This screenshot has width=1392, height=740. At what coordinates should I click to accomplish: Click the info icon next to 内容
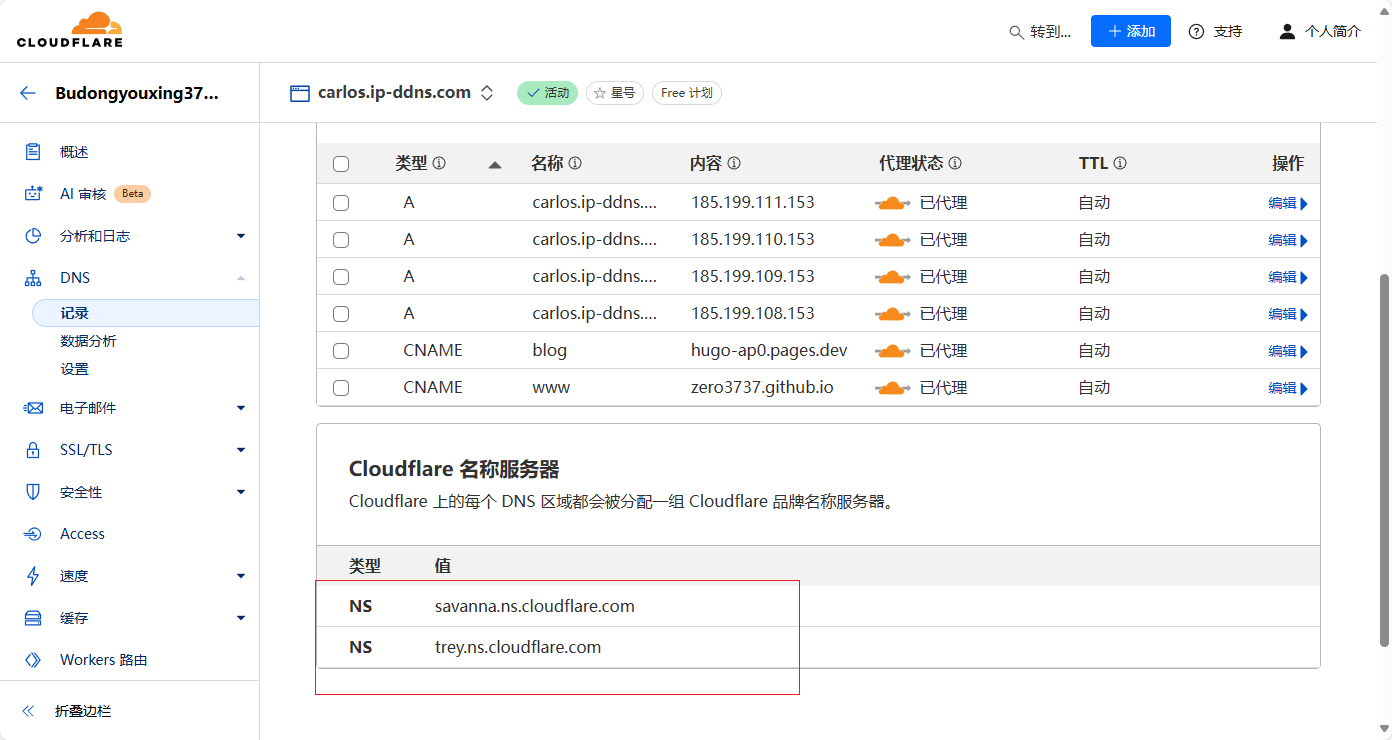pyautogui.click(x=734, y=164)
